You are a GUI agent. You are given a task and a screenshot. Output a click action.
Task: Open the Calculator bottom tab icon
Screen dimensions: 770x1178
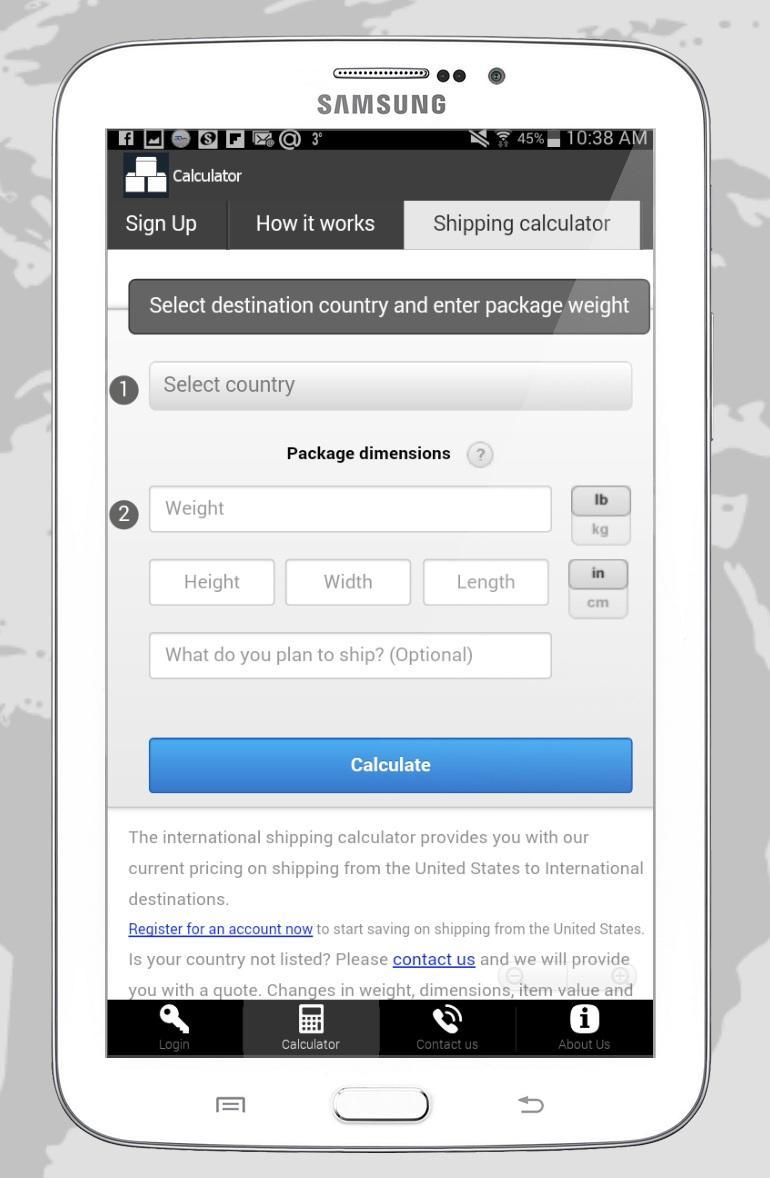(x=310, y=1020)
